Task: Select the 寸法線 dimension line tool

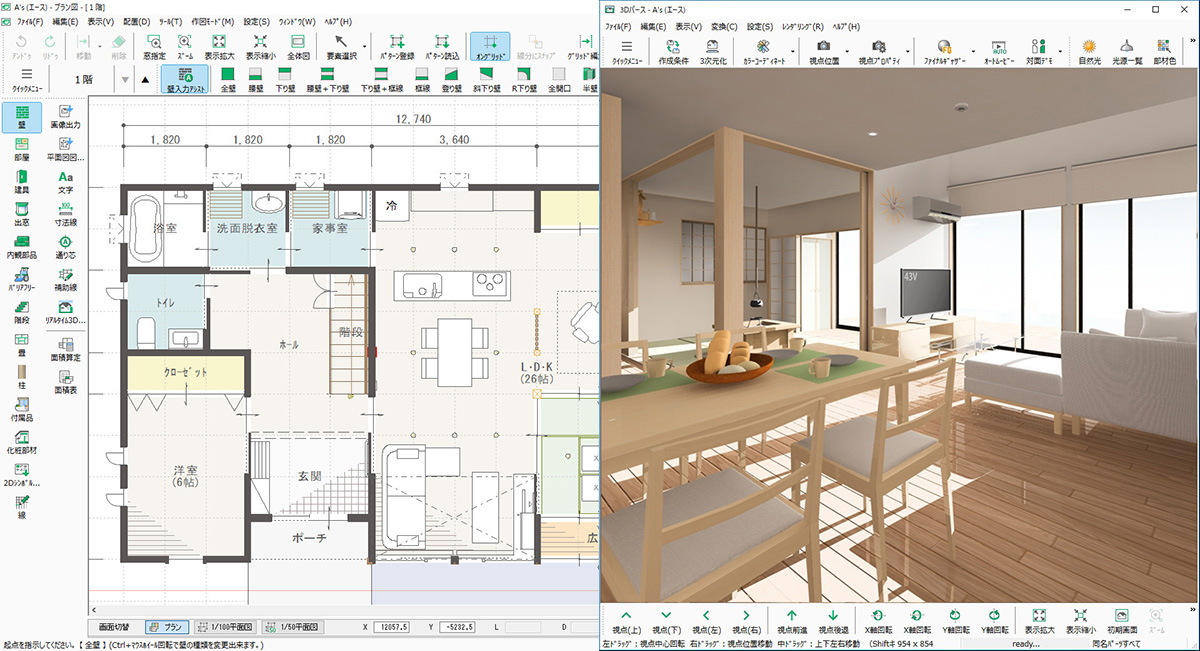Action: (x=67, y=214)
